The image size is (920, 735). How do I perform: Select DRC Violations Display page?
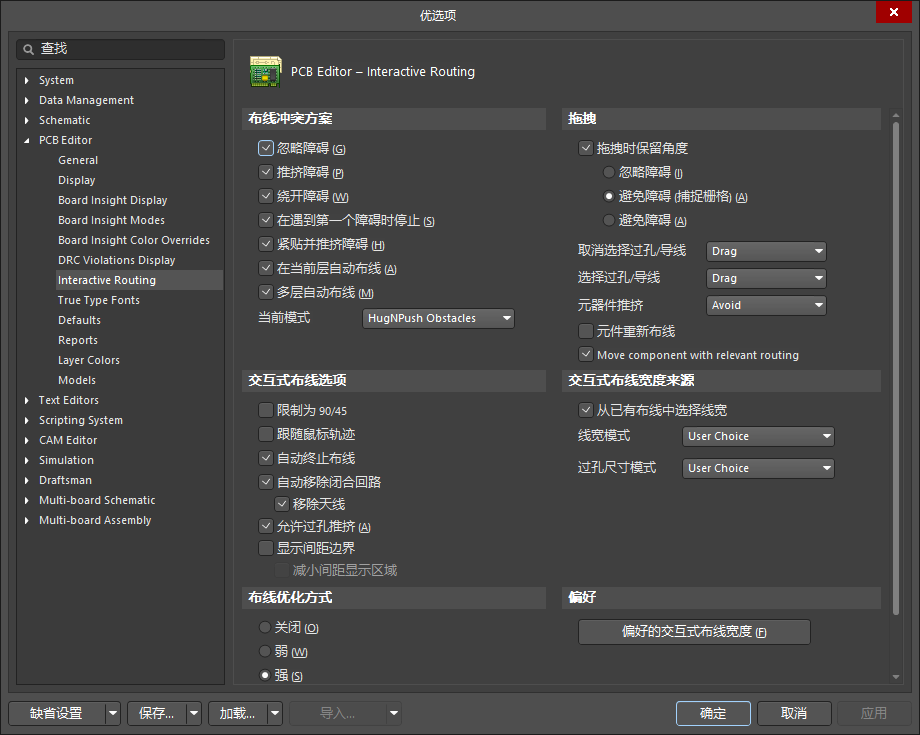click(117, 260)
